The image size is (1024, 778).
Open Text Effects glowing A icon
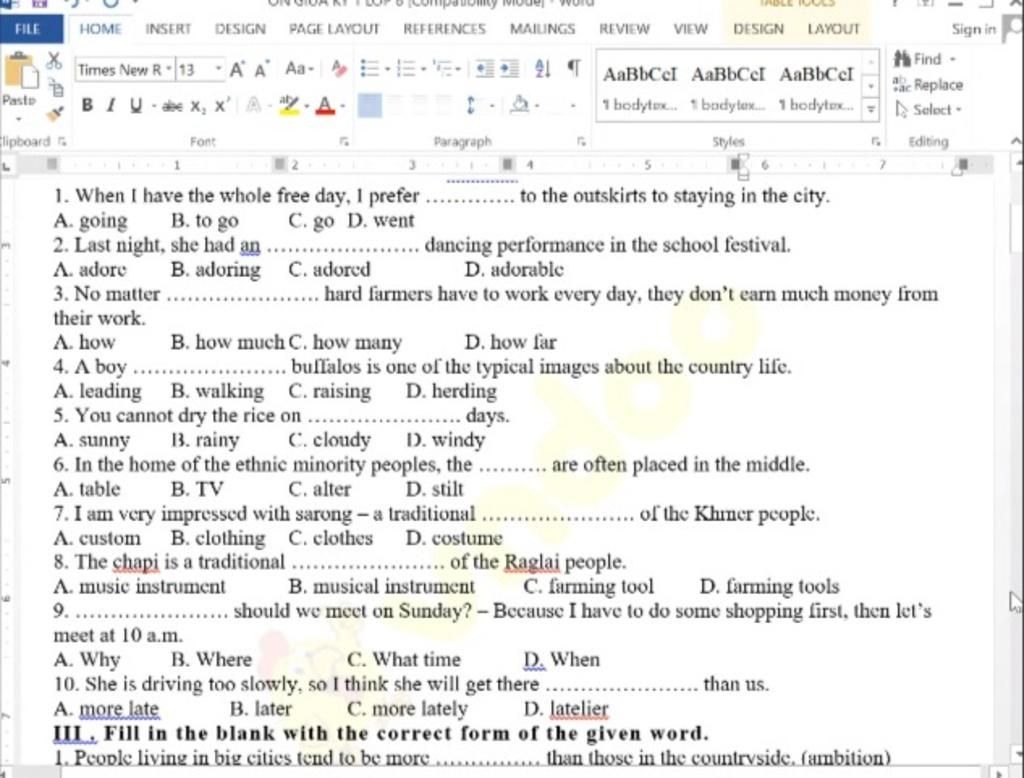pos(254,106)
